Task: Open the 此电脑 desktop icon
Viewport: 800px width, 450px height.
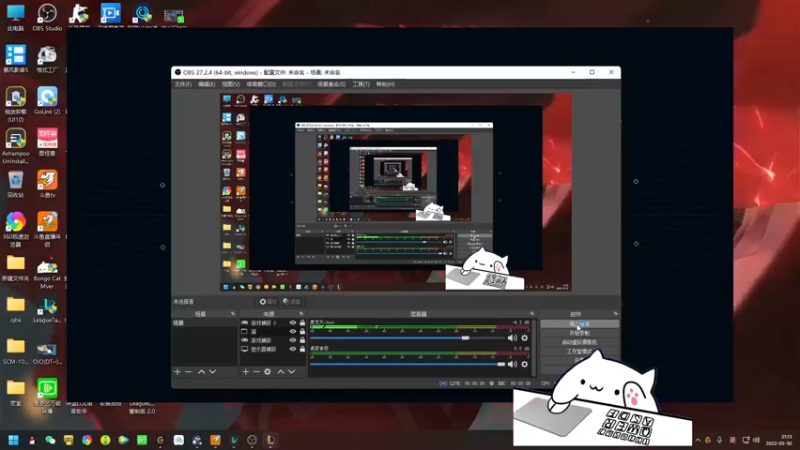Action: click(x=15, y=17)
